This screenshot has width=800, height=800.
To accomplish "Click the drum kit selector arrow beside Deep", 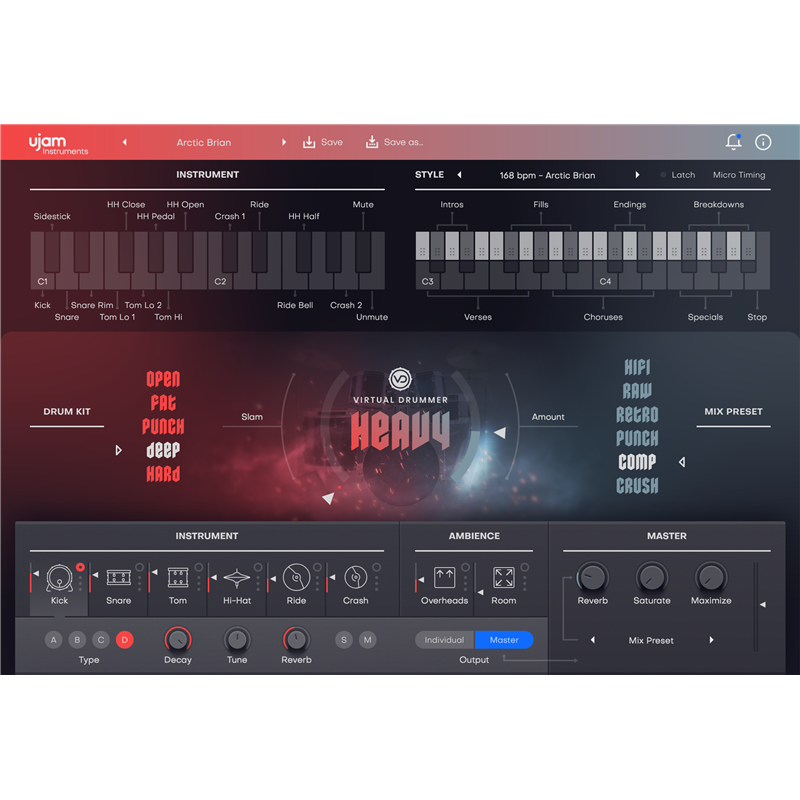I will [118, 450].
